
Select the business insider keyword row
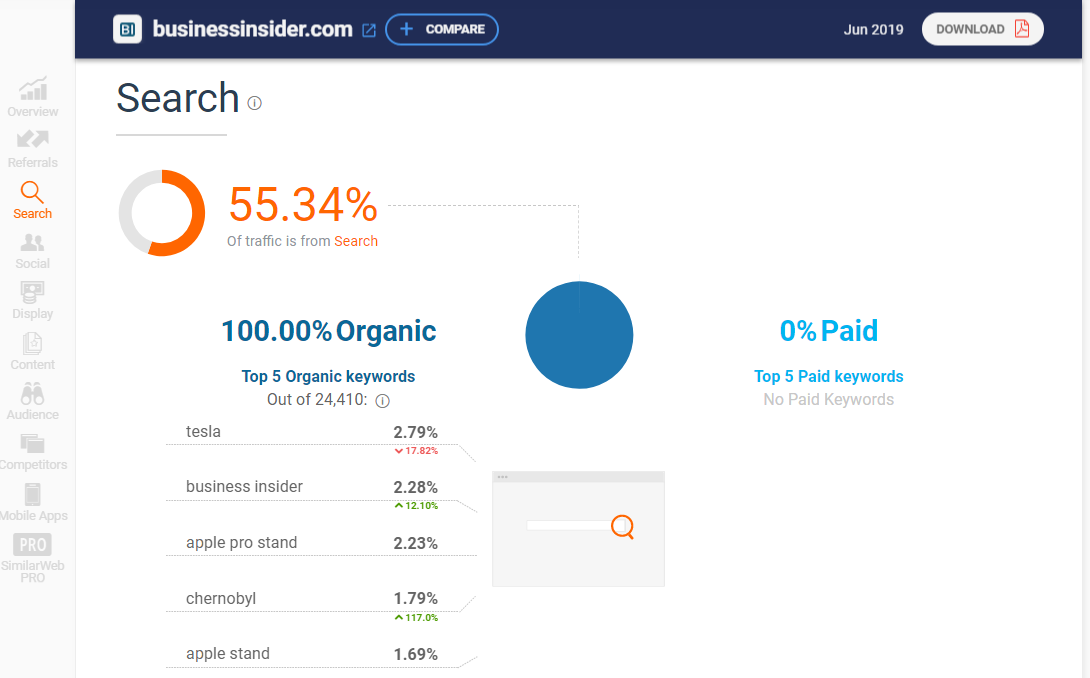click(x=311, y=487)
